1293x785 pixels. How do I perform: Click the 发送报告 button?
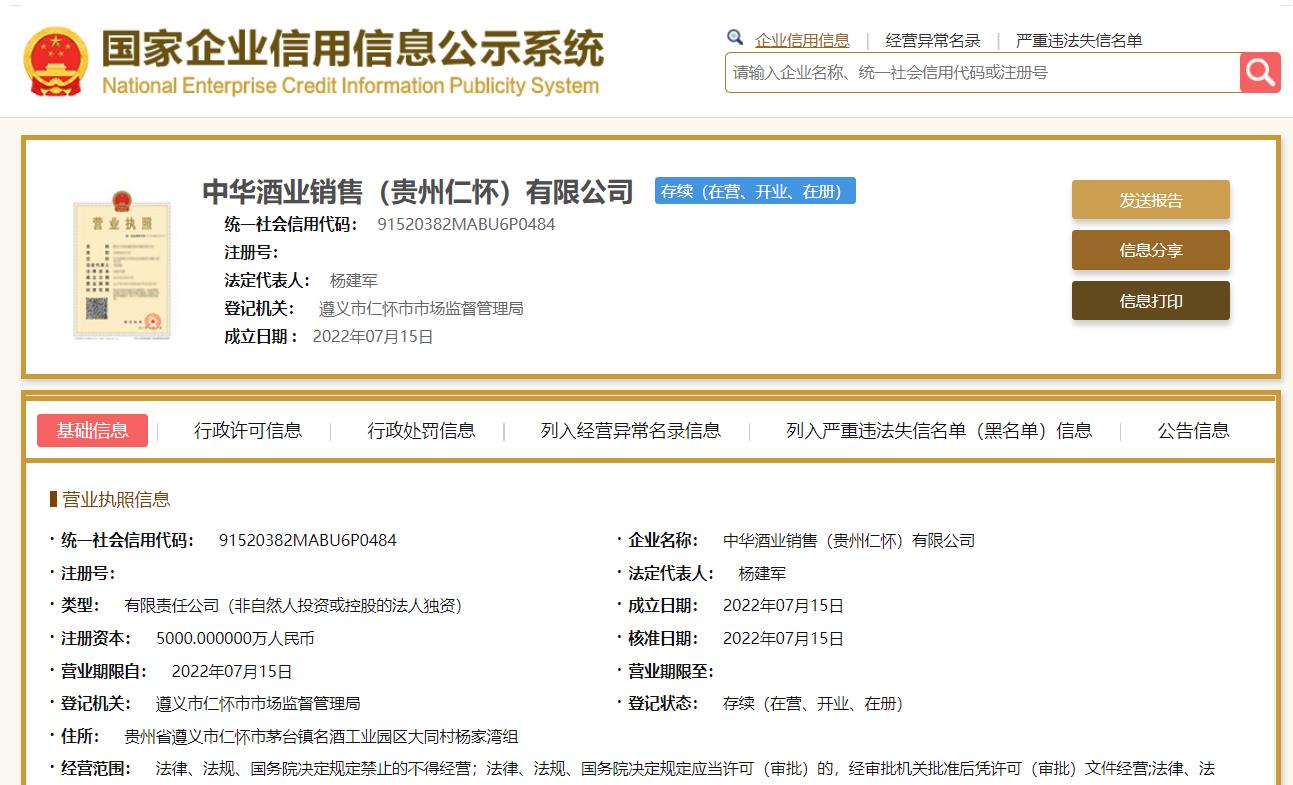(1150, 200)
